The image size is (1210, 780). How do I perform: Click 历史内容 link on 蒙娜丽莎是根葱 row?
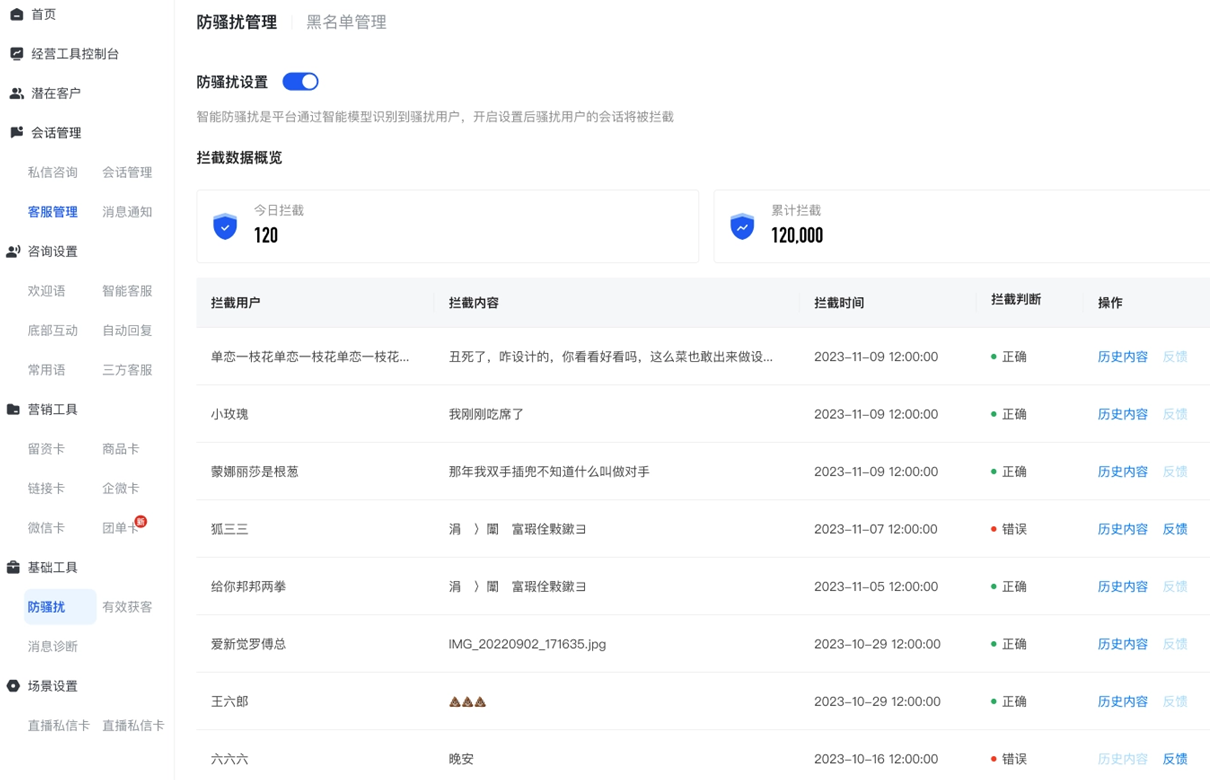click(x=1122, y=471)
